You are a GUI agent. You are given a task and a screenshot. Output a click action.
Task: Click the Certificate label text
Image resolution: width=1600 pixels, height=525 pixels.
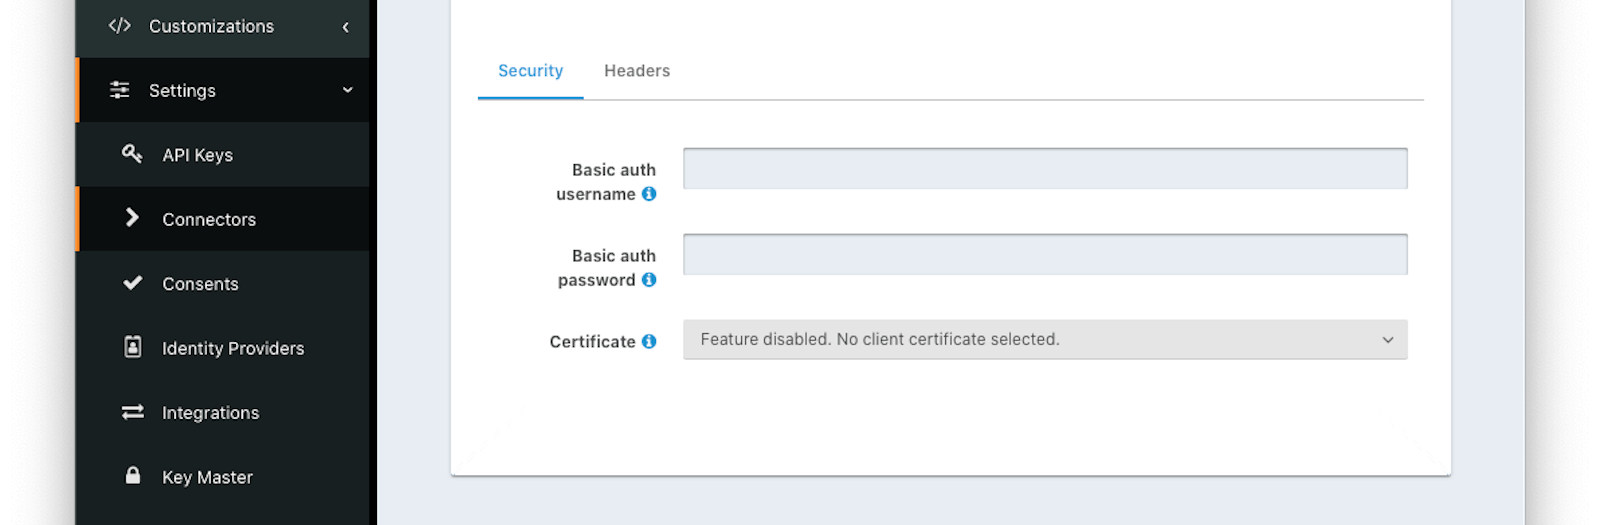point(592,342)
